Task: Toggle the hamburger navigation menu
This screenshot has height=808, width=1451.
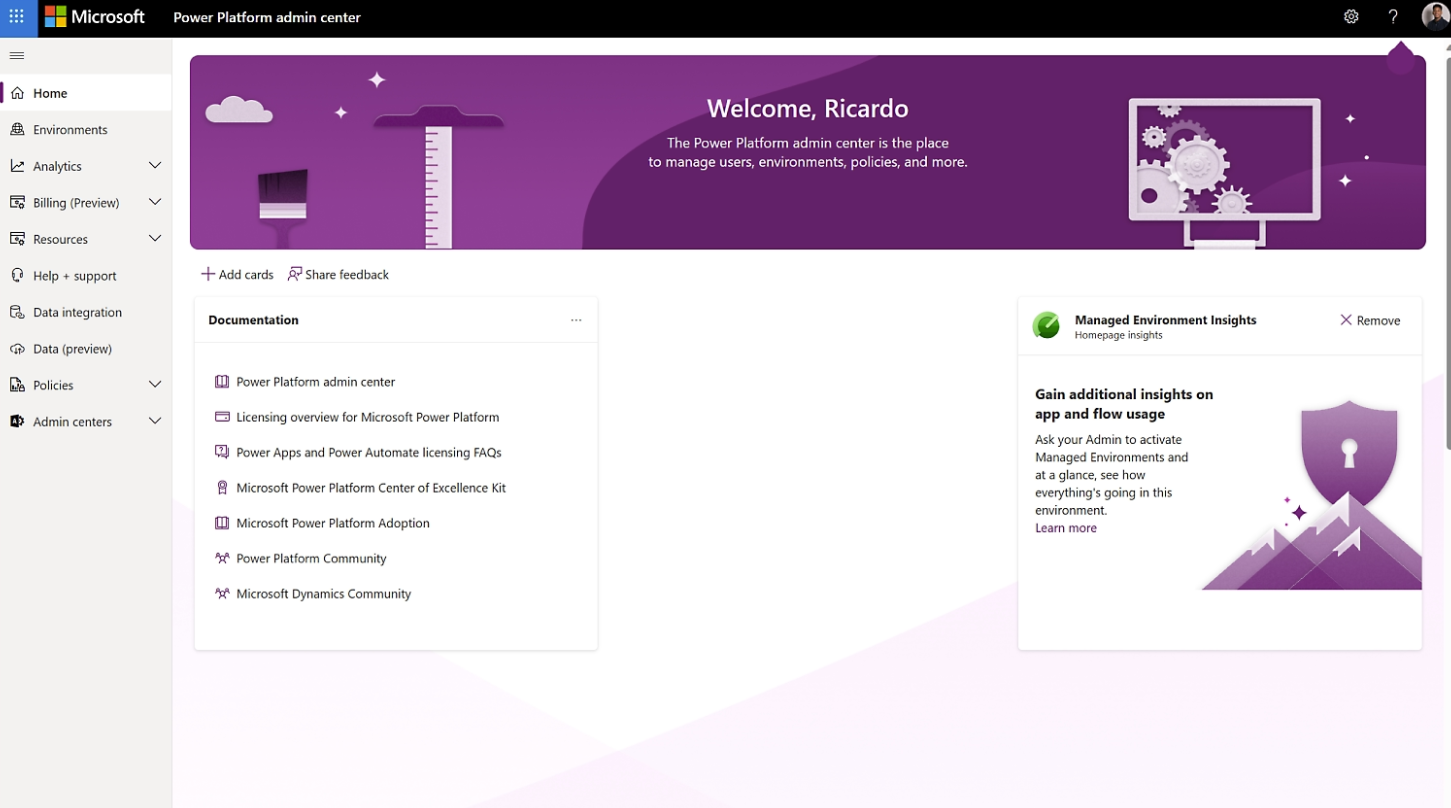Action: [x=17, y=56]
